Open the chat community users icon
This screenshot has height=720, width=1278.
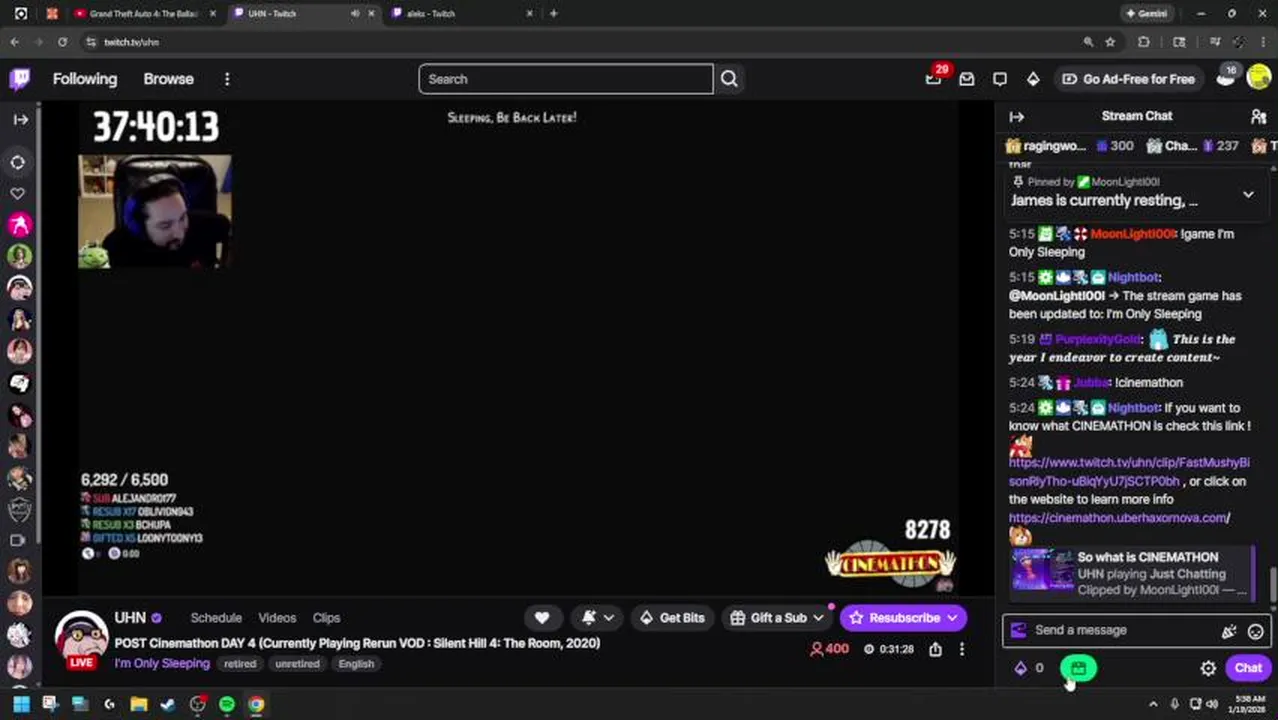[x=1258, y=117]
